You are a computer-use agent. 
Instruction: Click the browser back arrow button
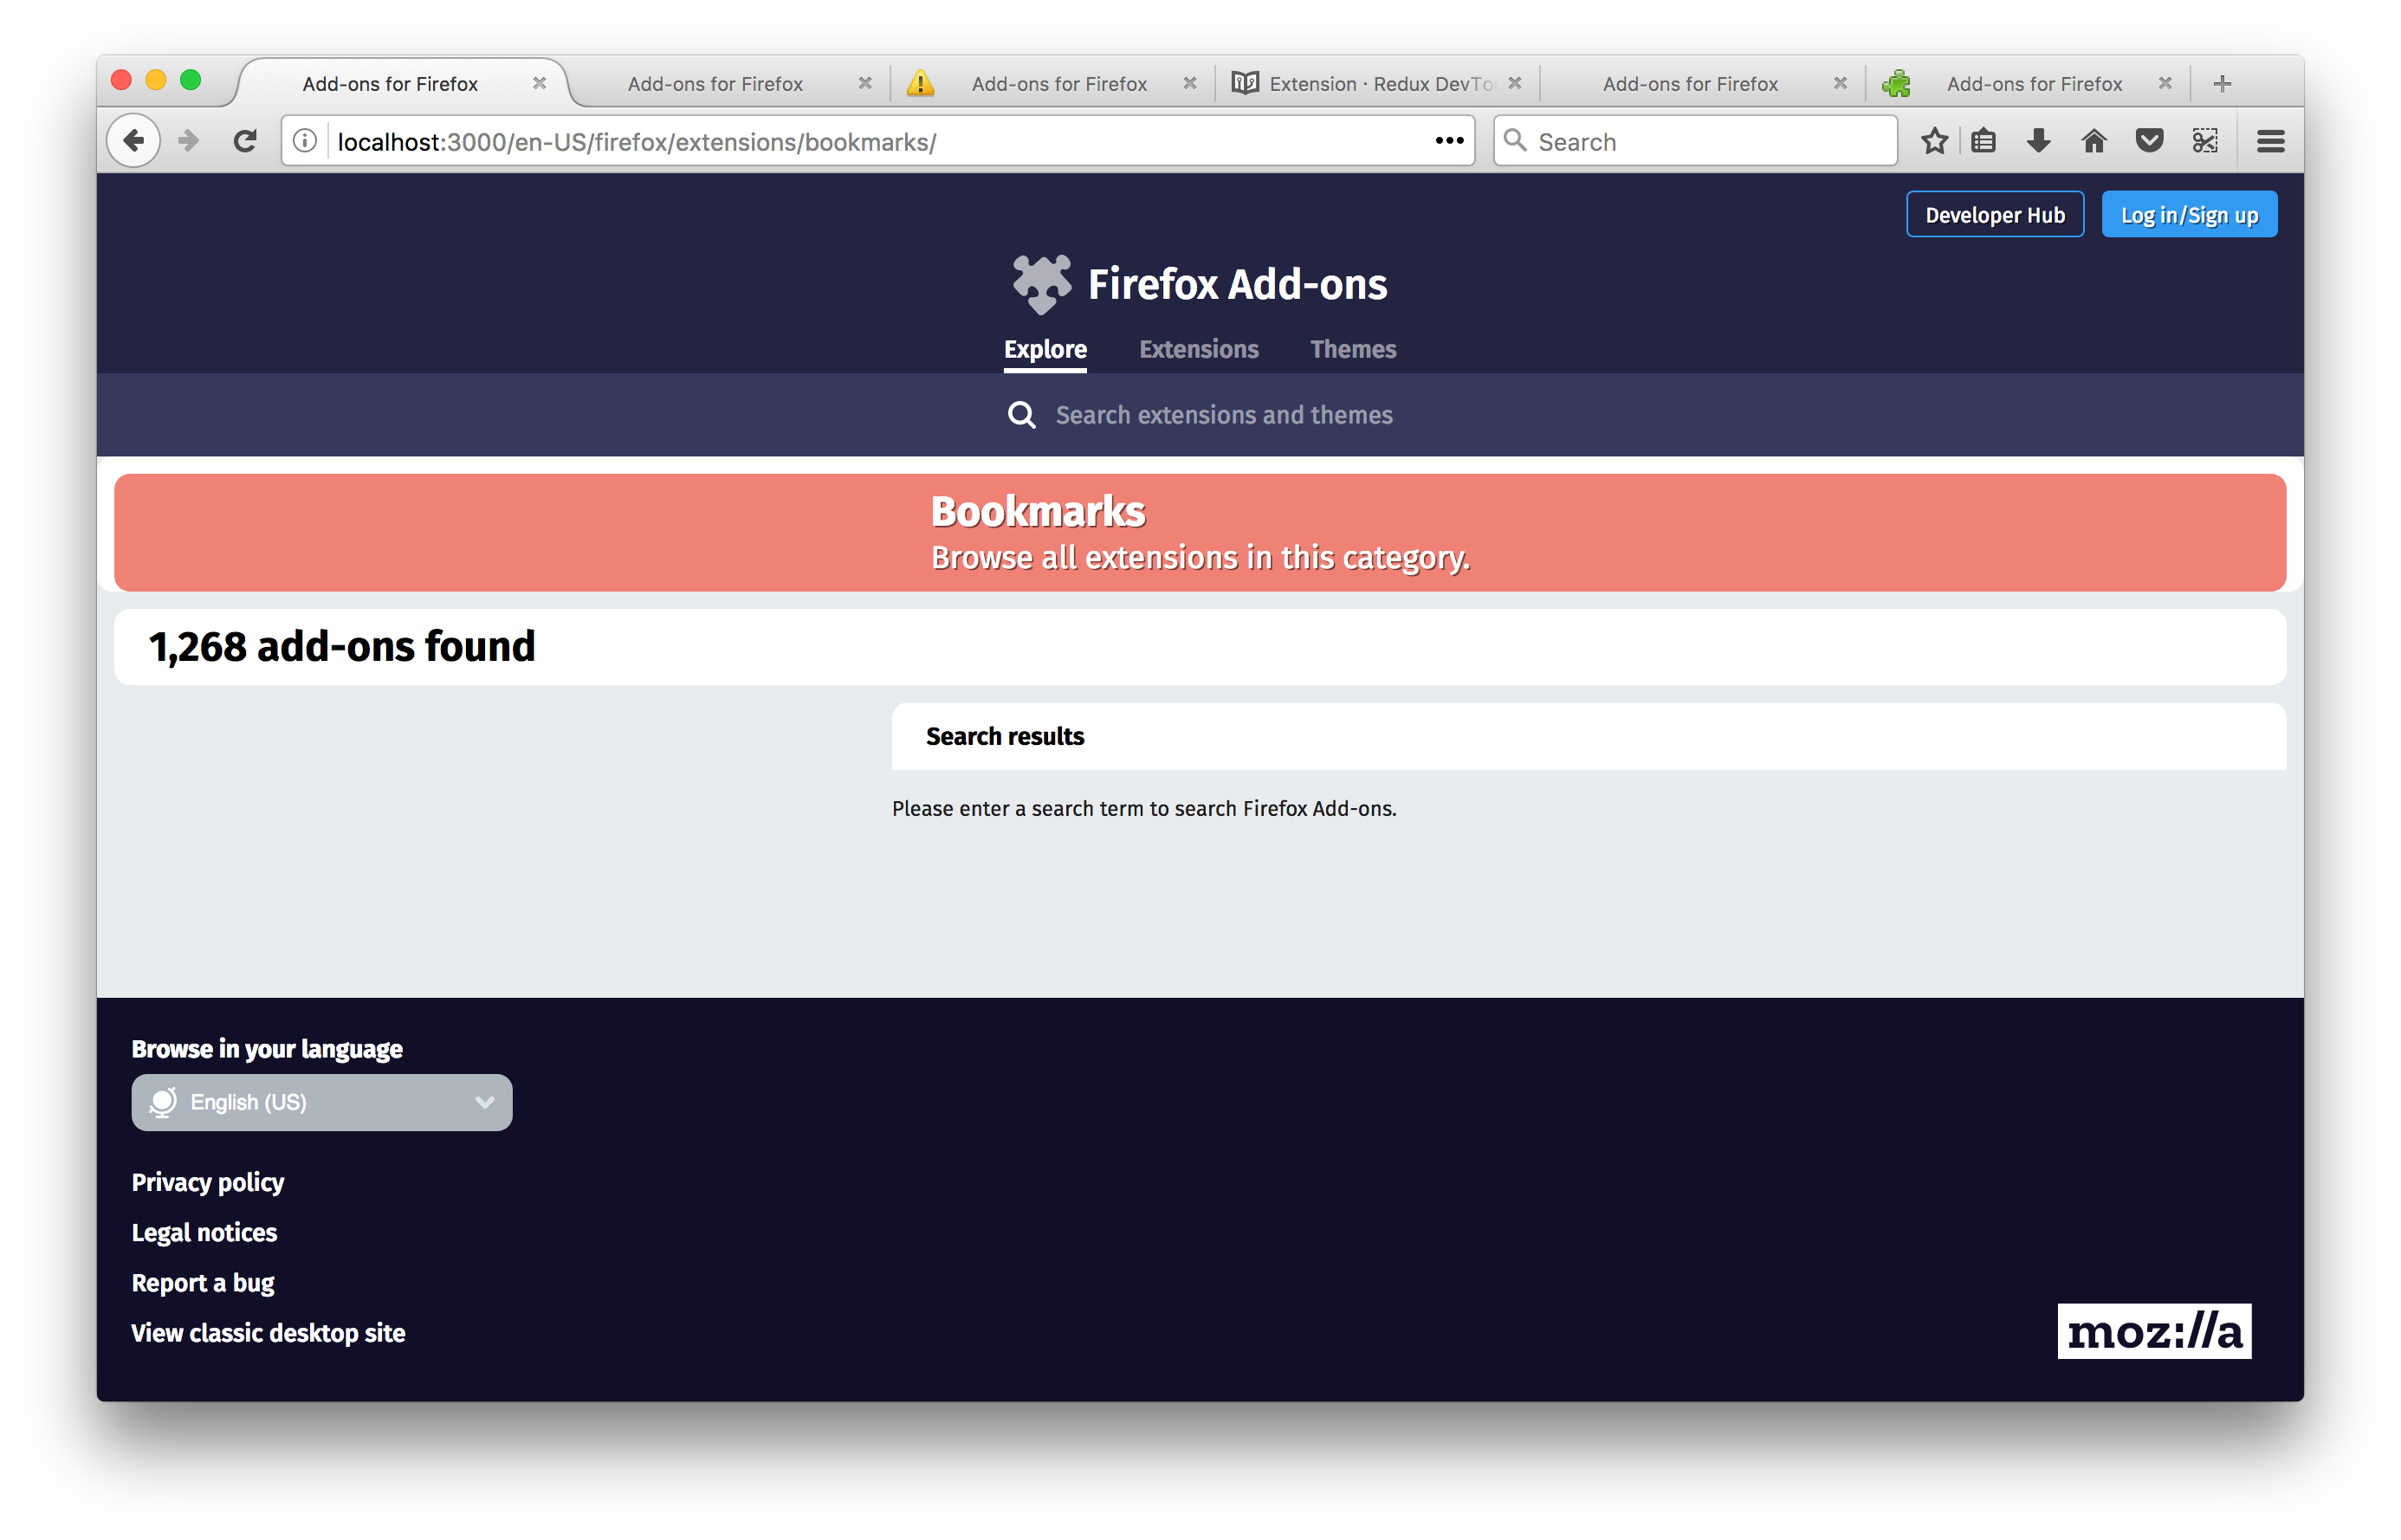134,141
